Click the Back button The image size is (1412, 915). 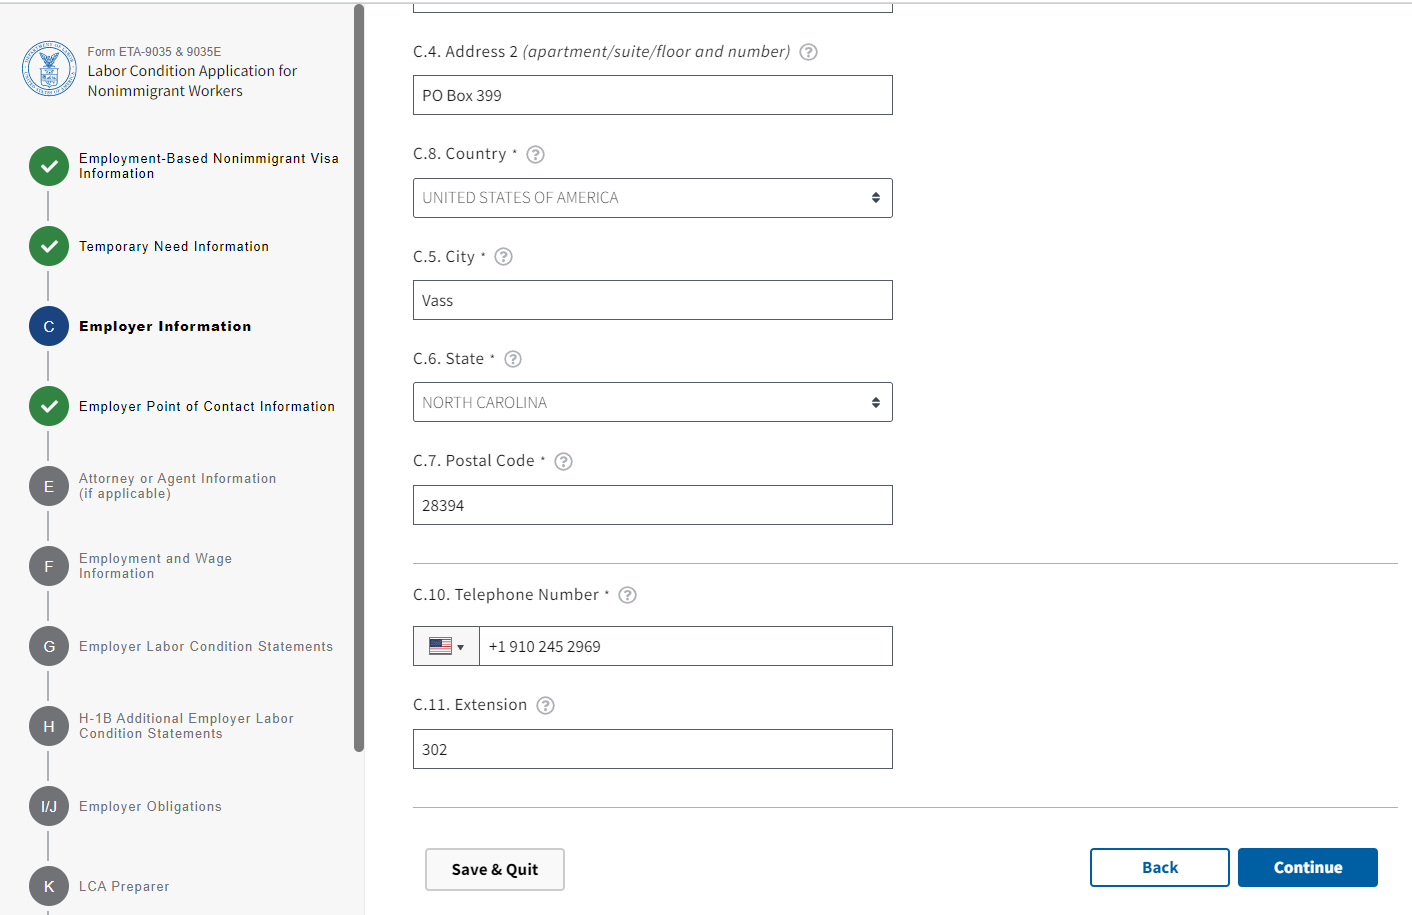(x=1159, y=867)
